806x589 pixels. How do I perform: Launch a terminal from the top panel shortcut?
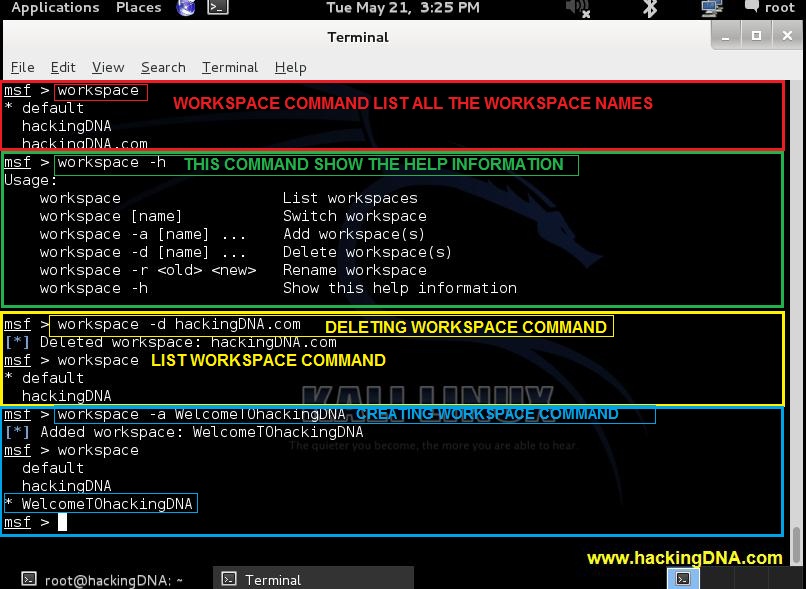(x=218, y=8)
